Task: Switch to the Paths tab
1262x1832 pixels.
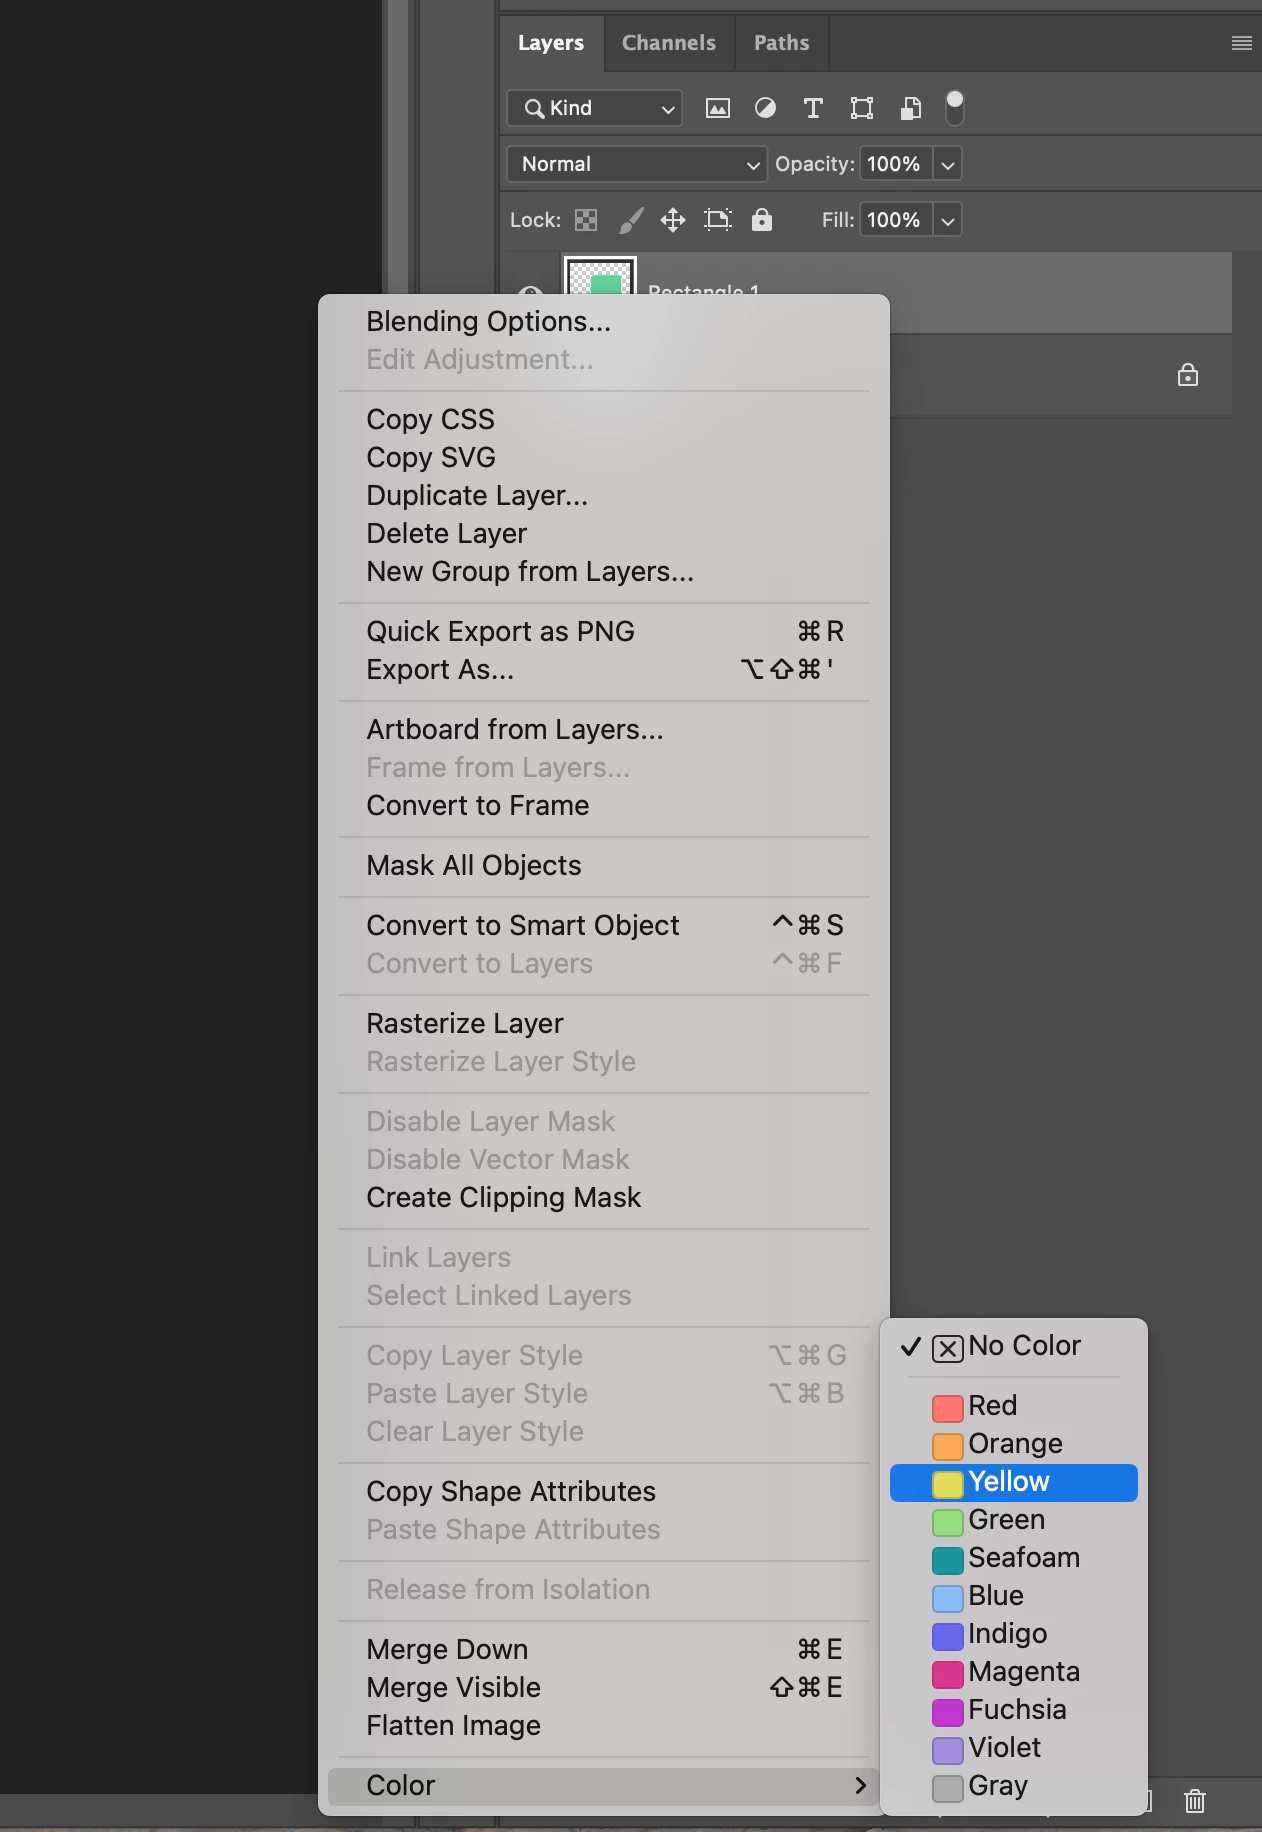Action: (782, 43)
